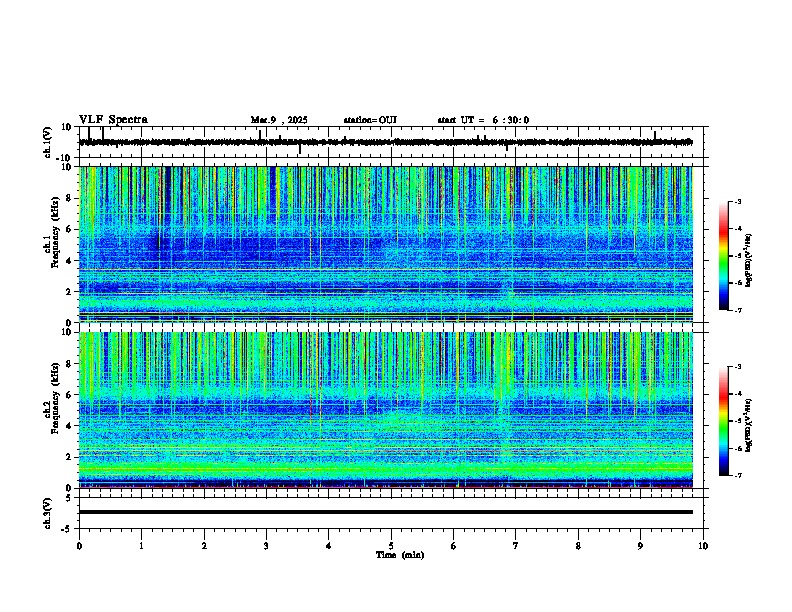Click the '-3' tick on ch.1 colorbar

(738, 201)
